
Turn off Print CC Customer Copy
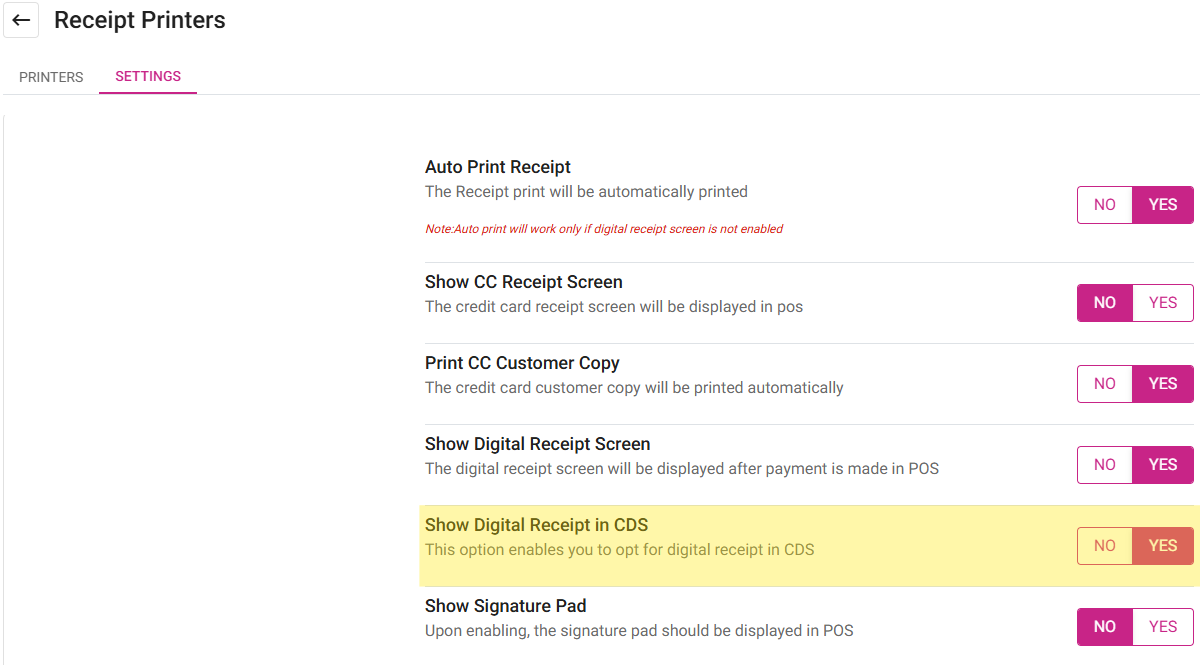point(1105,384)
